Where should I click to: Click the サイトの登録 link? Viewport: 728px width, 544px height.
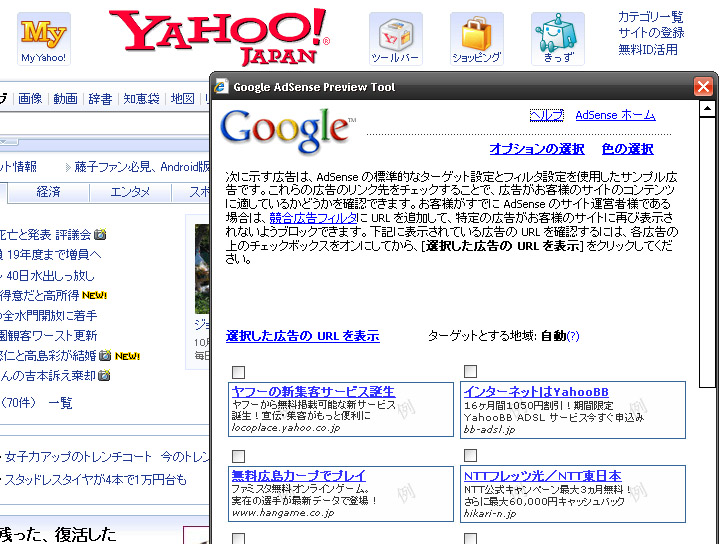click(x=651, y=33)
